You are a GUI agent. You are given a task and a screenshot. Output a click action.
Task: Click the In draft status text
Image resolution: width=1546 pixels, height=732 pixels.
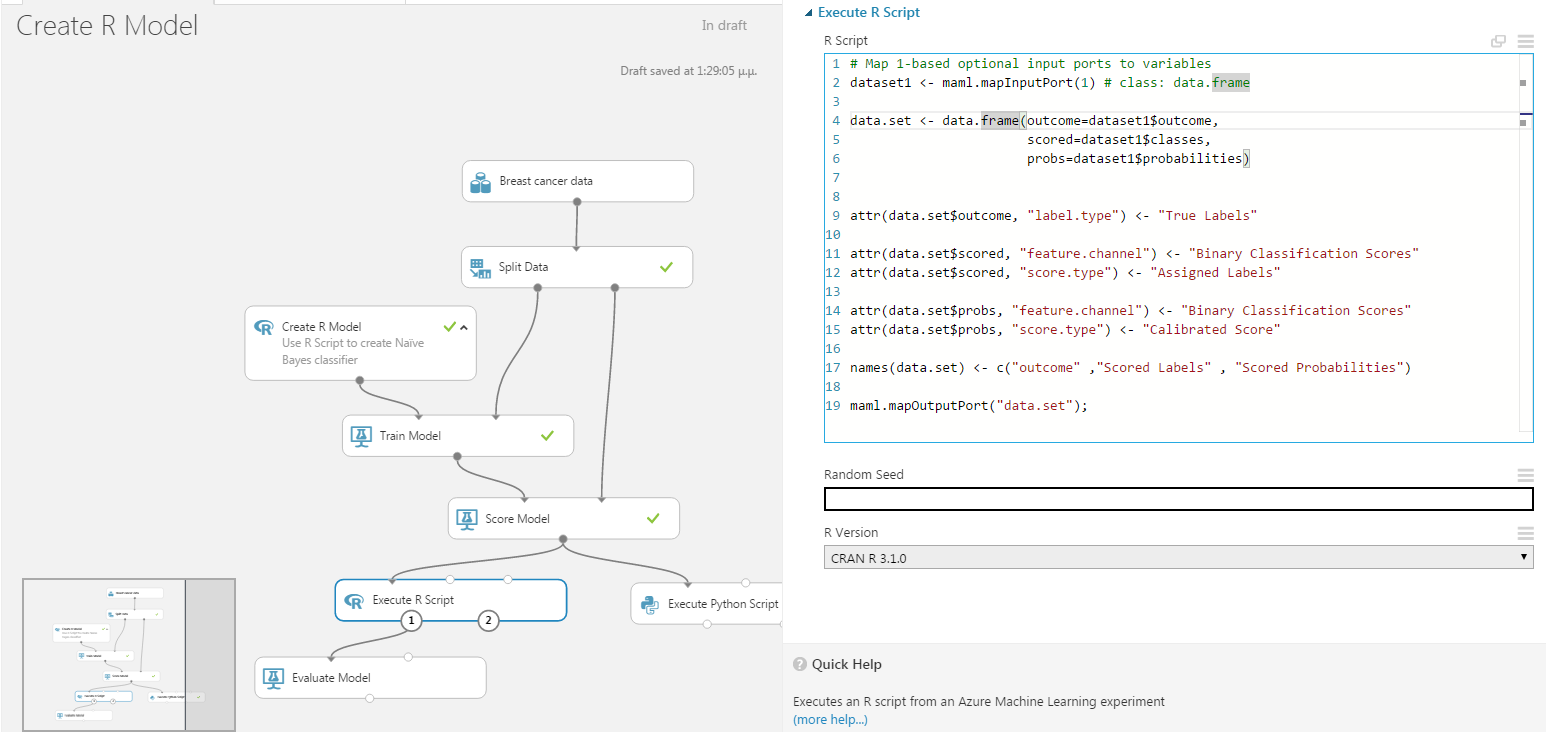coord(724,25)
